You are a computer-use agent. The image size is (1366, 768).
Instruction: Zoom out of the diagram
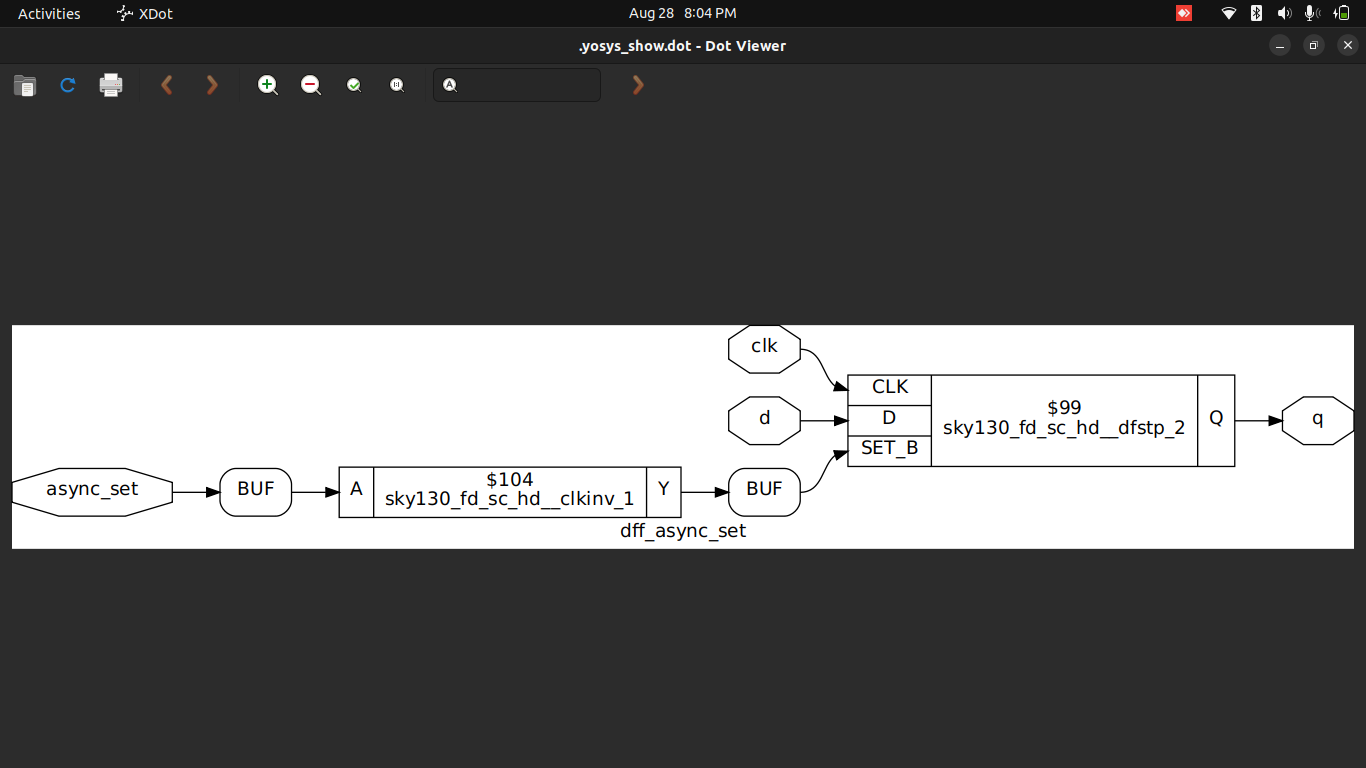[x=310, y=85]
